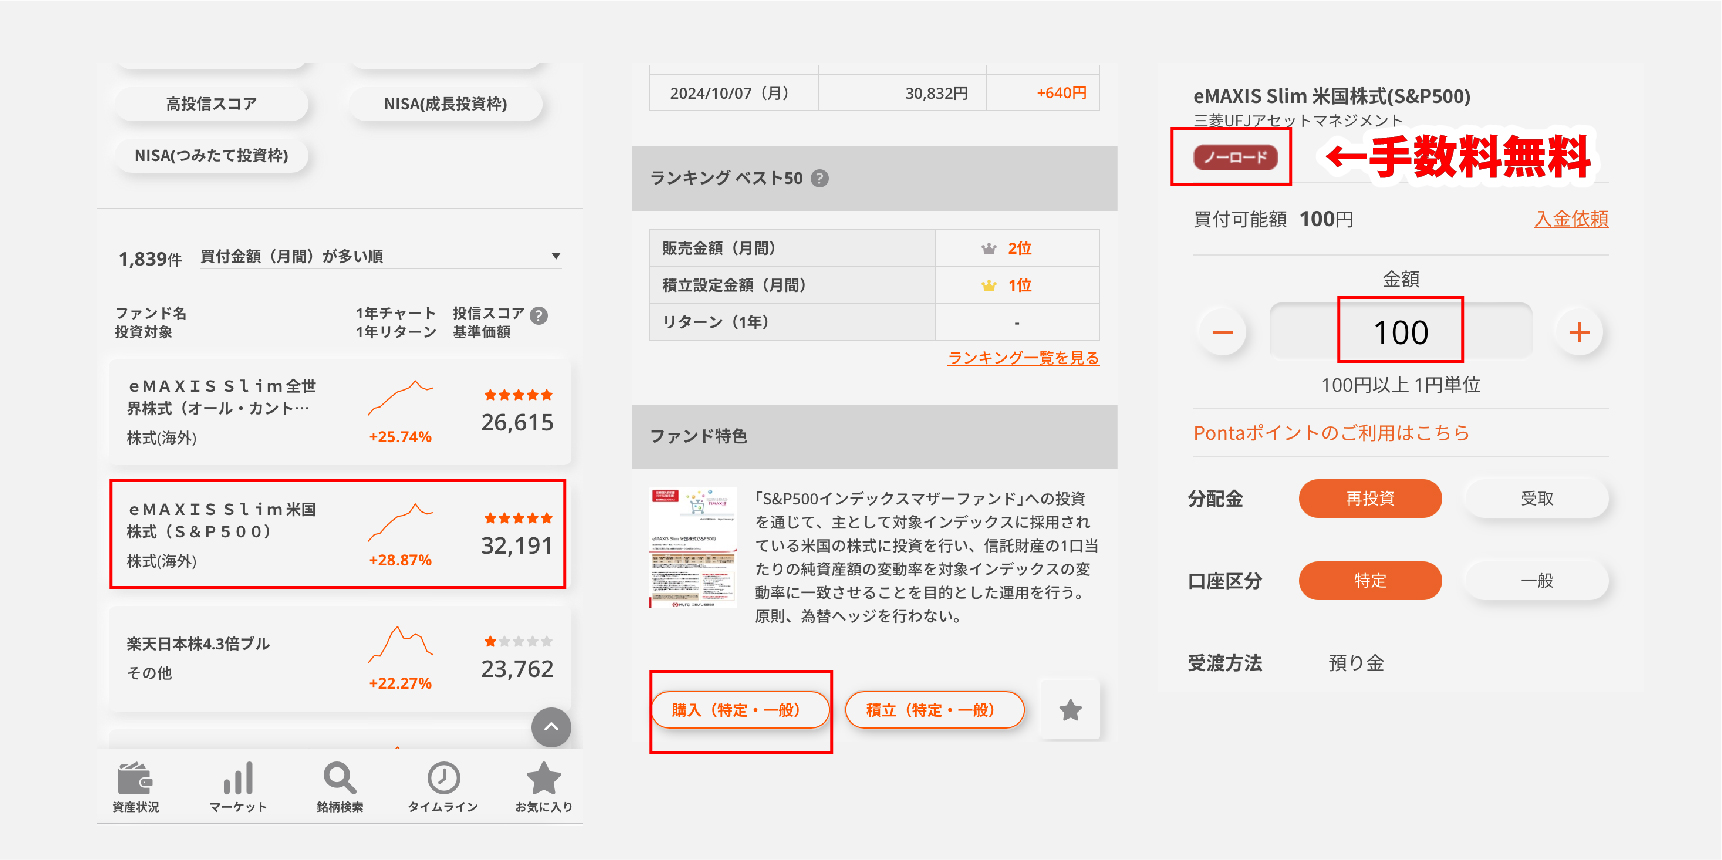Click the silver crown icon beside 2位
Image resolution: width=1722 pixels, height=860 pixels.
(x=989, y=248)
